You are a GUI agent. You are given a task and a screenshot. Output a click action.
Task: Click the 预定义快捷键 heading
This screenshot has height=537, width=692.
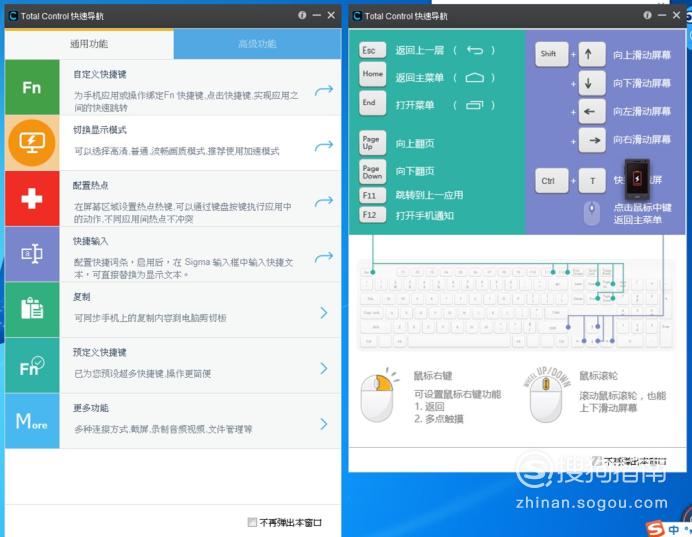[100, 352]
